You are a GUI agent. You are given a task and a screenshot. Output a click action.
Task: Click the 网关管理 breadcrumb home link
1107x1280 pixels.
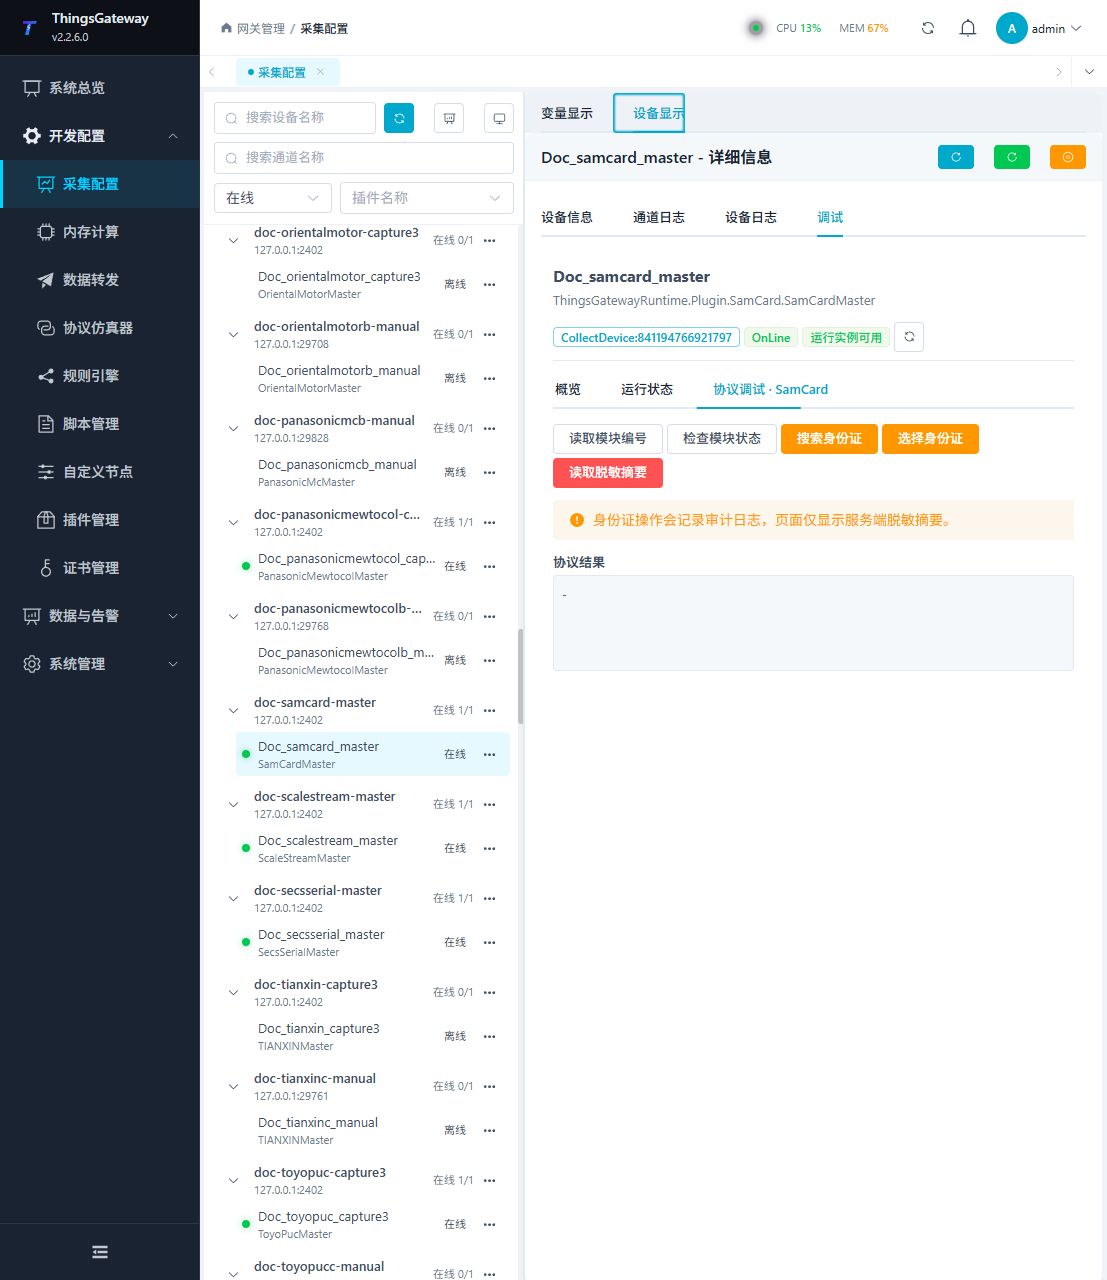point(253,28)
